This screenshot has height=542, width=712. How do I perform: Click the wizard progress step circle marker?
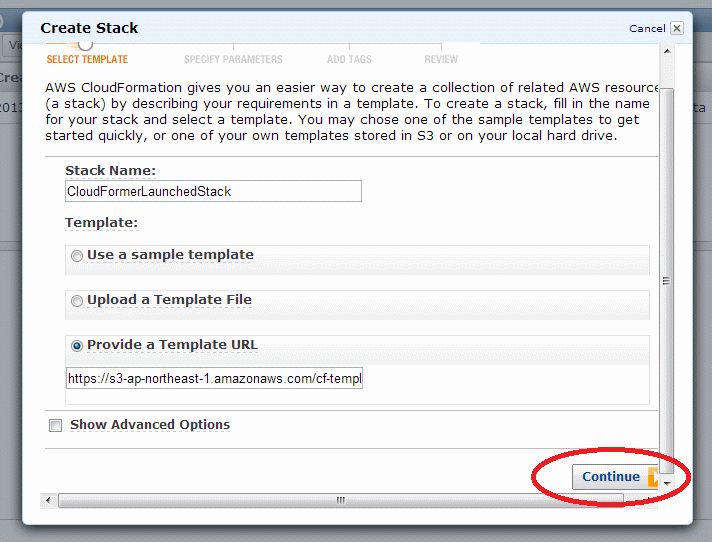click(85, 44)
